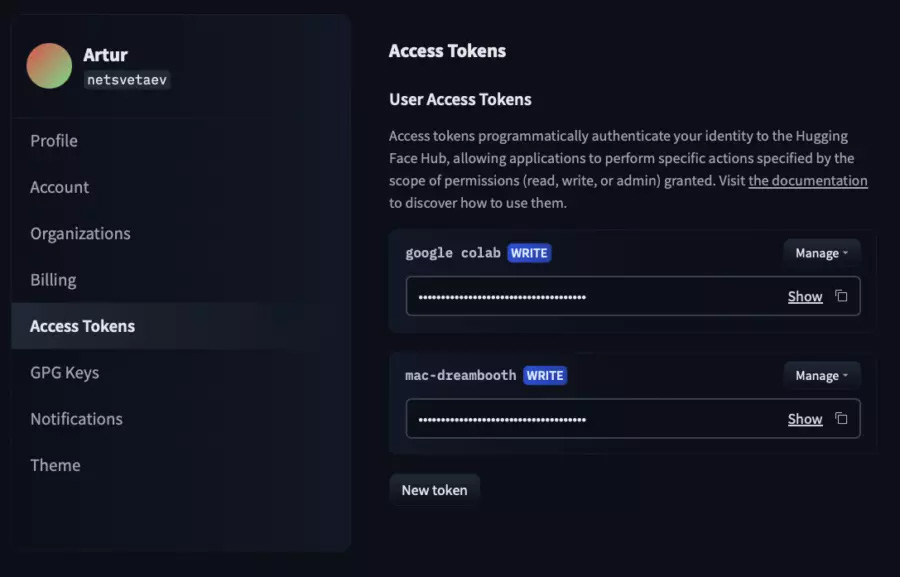
Task: Select Billing in the sidebar
Action: [53, 280]
